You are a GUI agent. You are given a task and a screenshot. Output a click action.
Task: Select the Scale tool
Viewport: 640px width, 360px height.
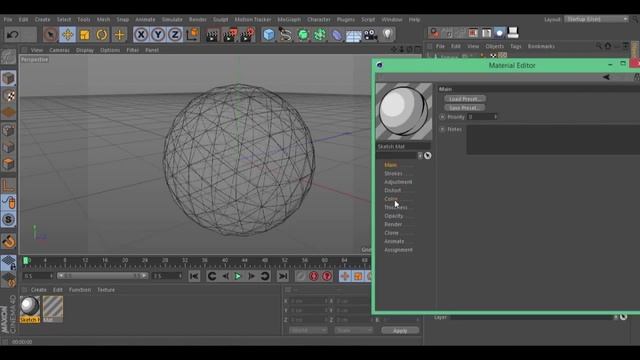click(85, 35)
